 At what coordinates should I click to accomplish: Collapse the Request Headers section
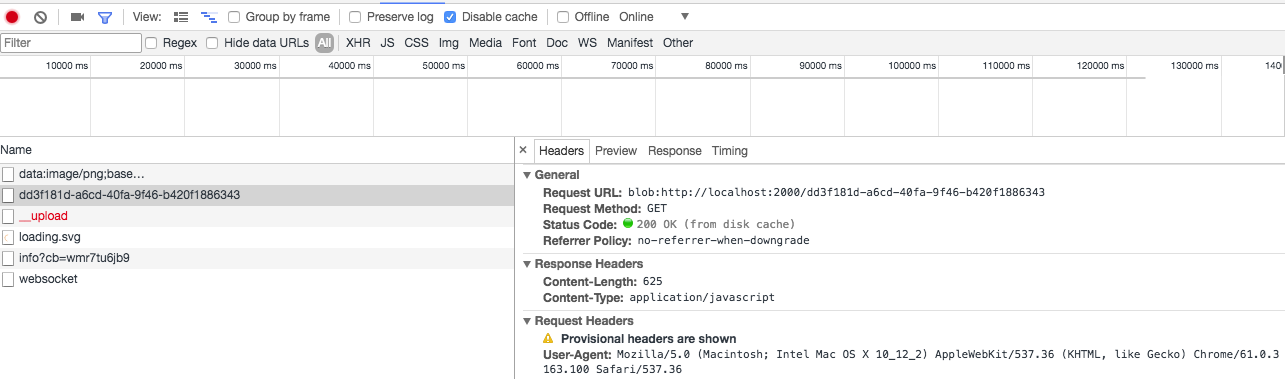click(527, 321)
